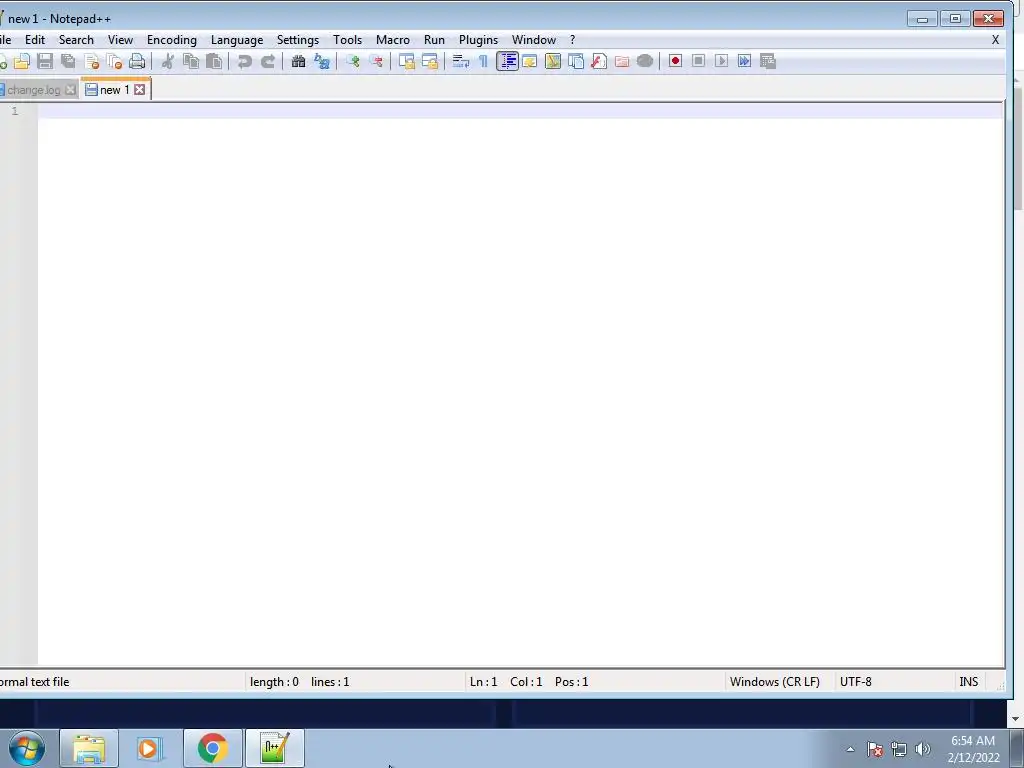1024x768 pixels.
Task: Click the Cut scissors icon
Action: [168, 61]
